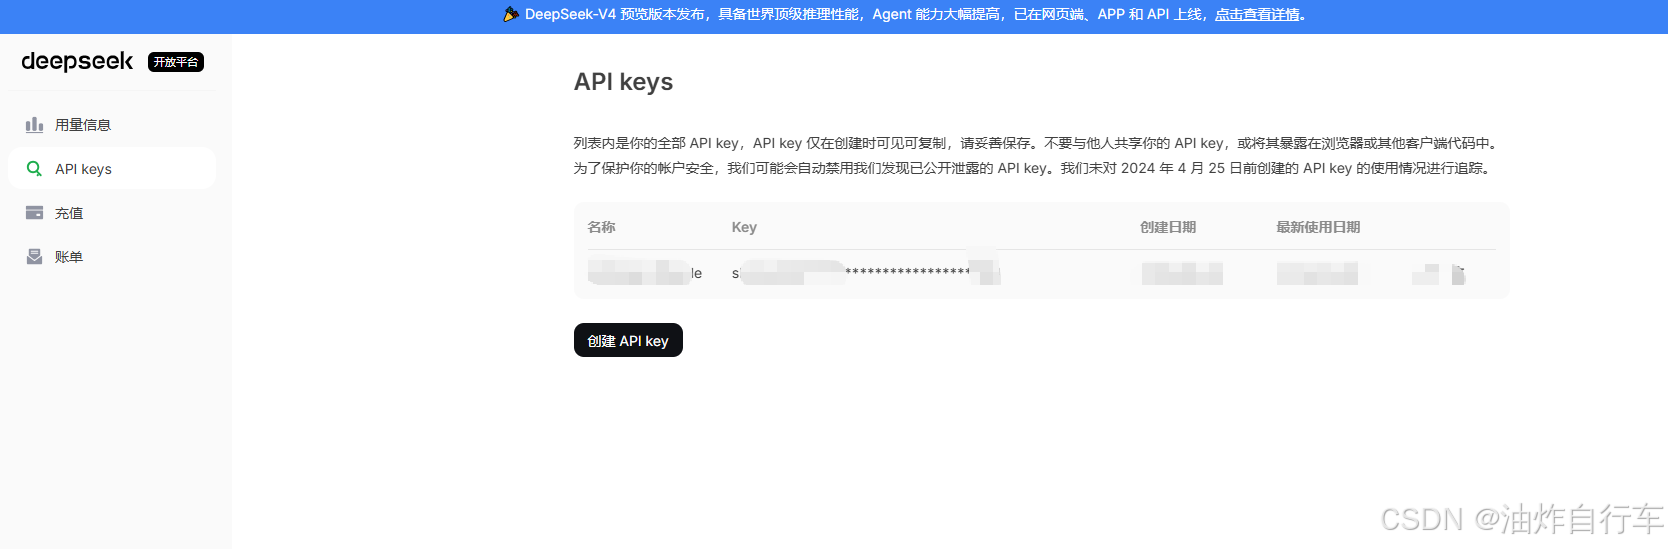Viewport: 1668px width, 549px height.
Task: Click the 开放平台 badge
Action: click(x=176, y=62)
